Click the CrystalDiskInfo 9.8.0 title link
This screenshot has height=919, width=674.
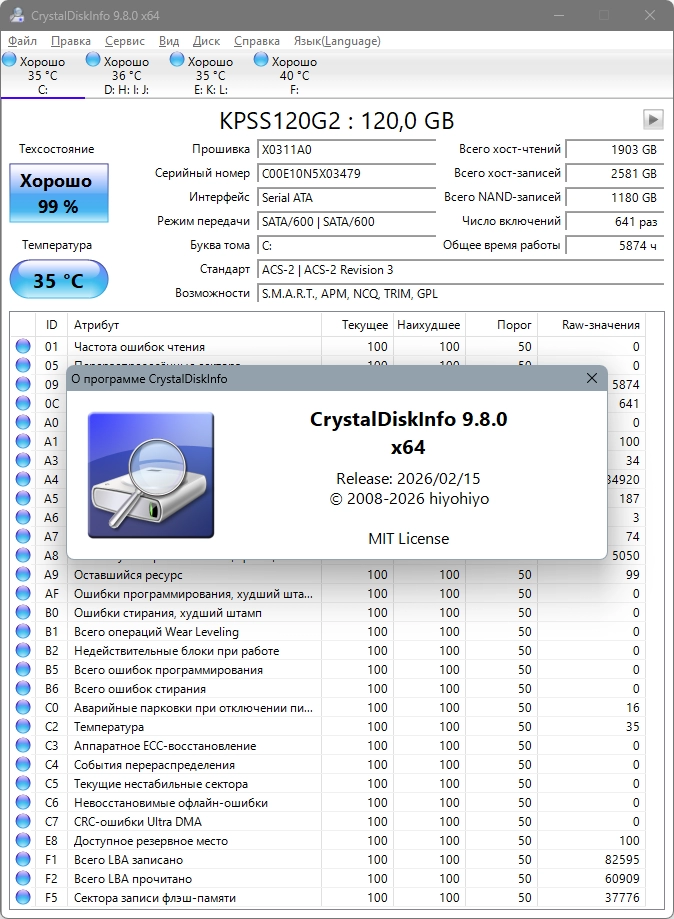tap(409, 433)
